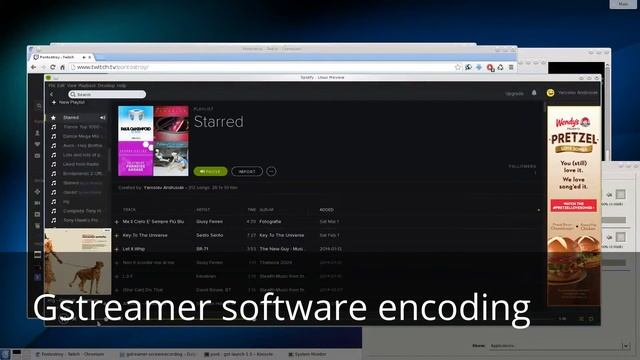This screenshot has height=360, width=640.
Task: Open the Spotify Help menu
Action: pos(122,86)
